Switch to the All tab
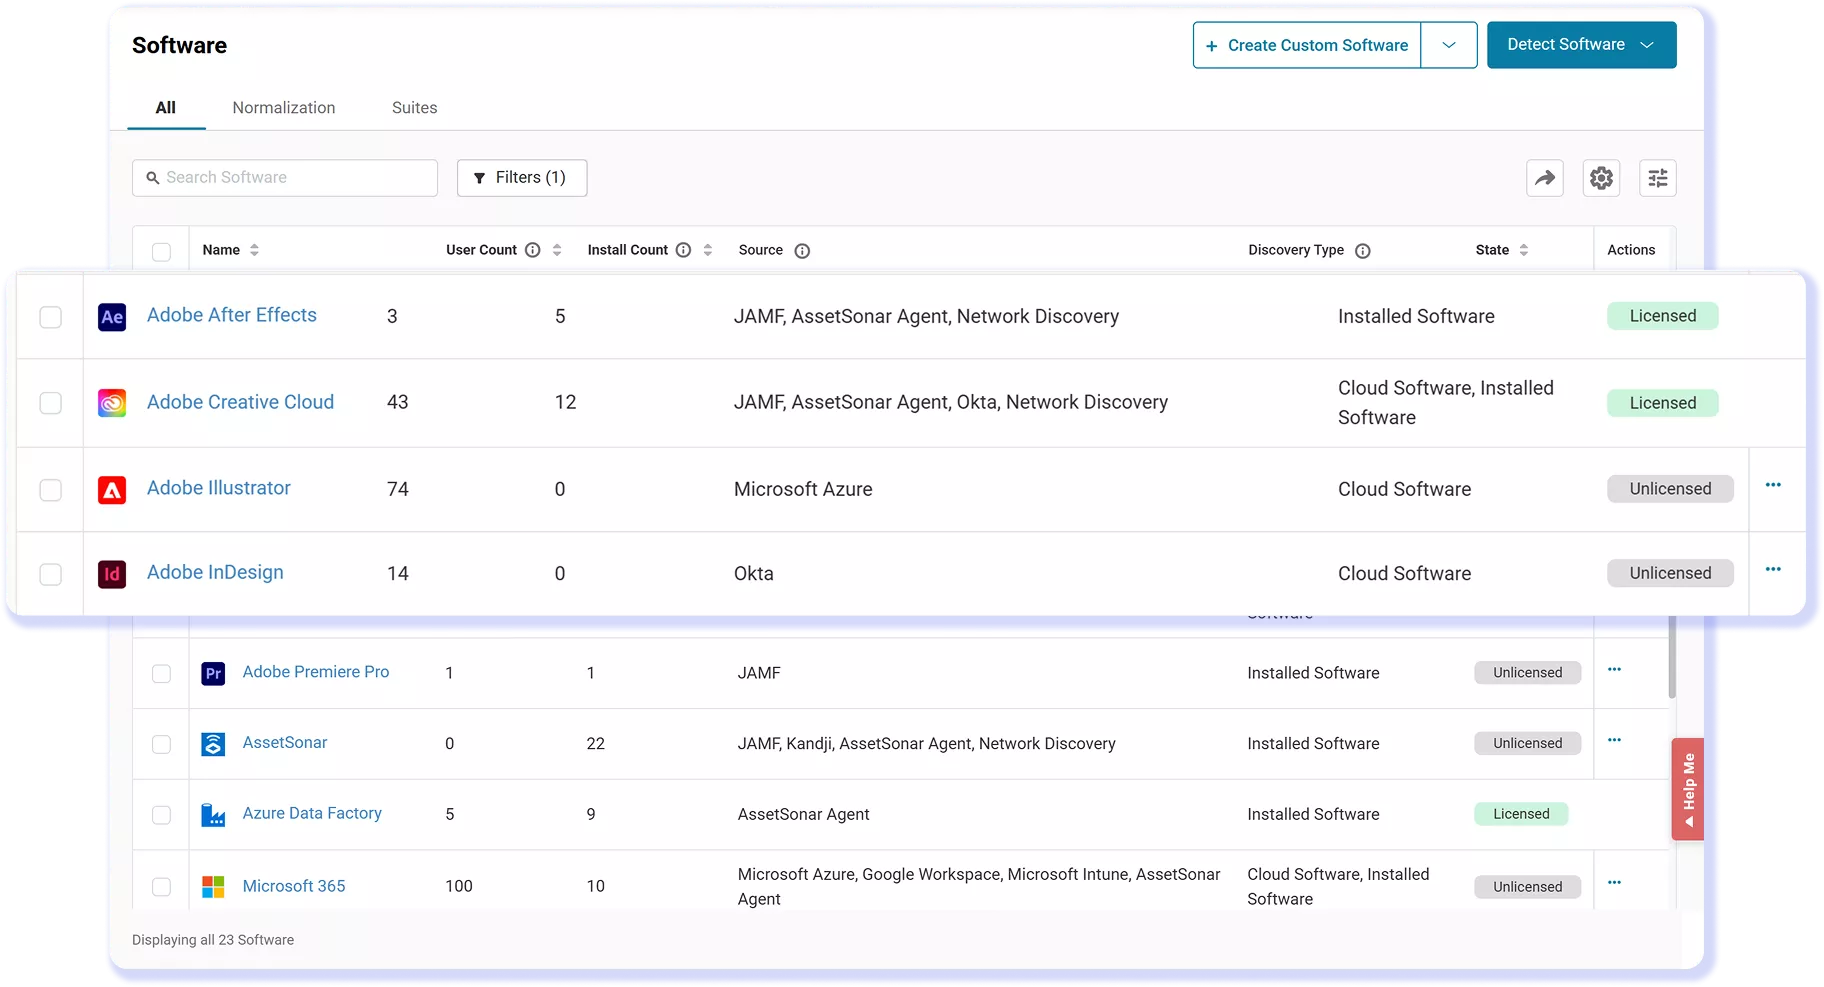 166,108
